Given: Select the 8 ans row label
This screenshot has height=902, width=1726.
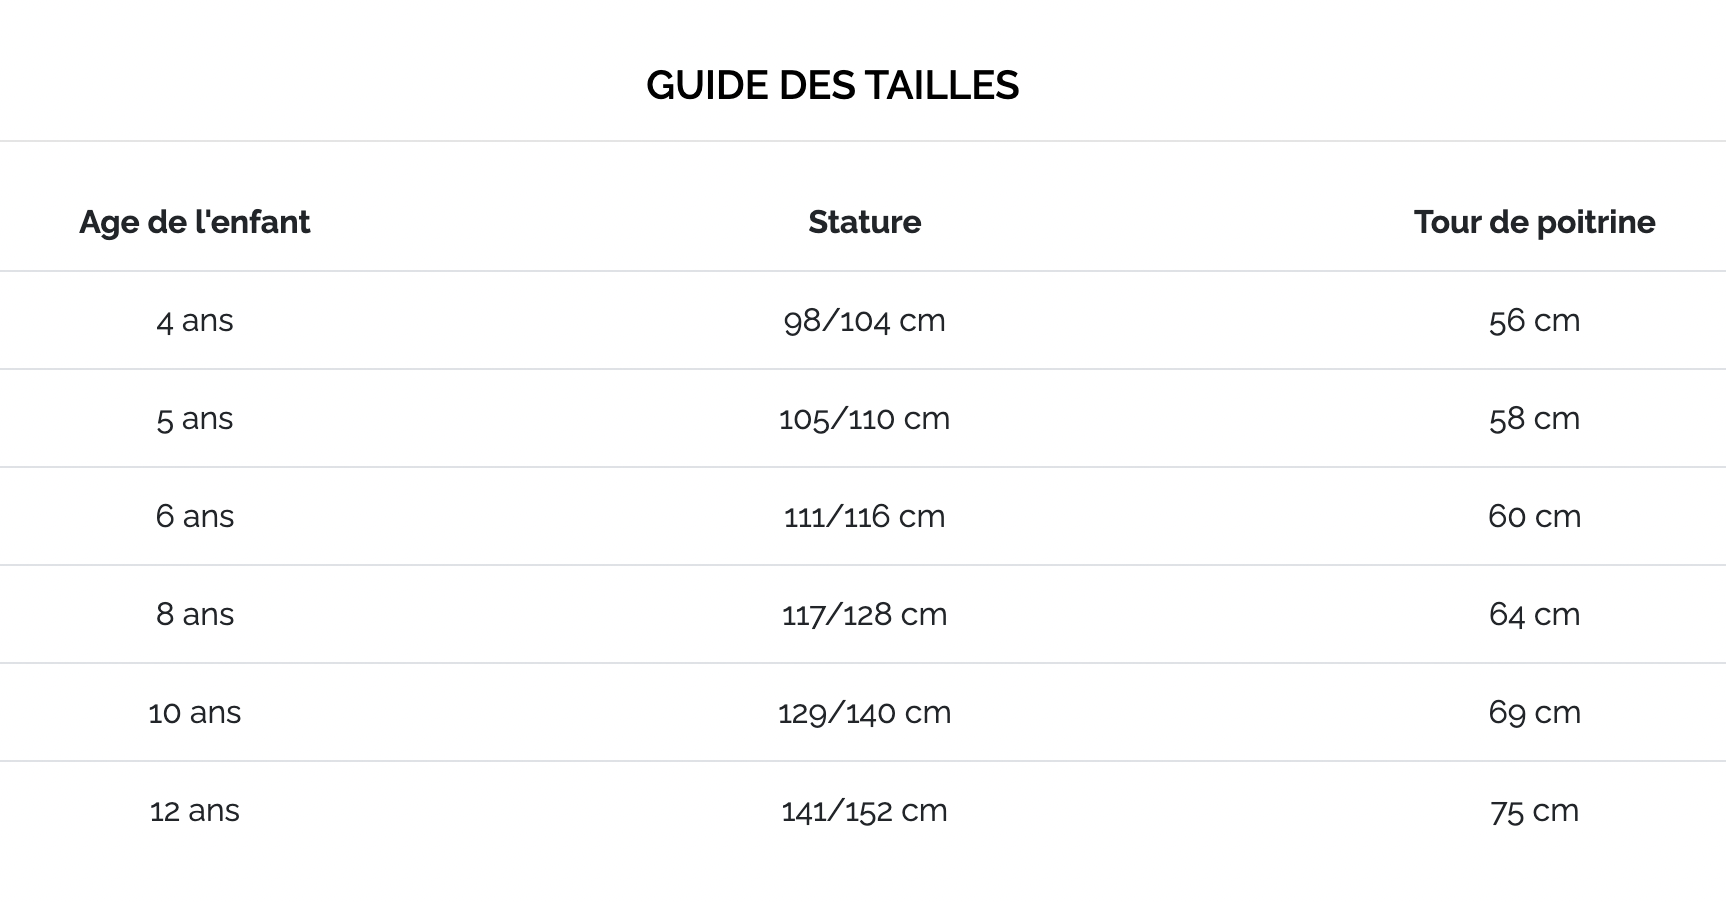Looking at the screenshot, I should click(x=194, y=615).
